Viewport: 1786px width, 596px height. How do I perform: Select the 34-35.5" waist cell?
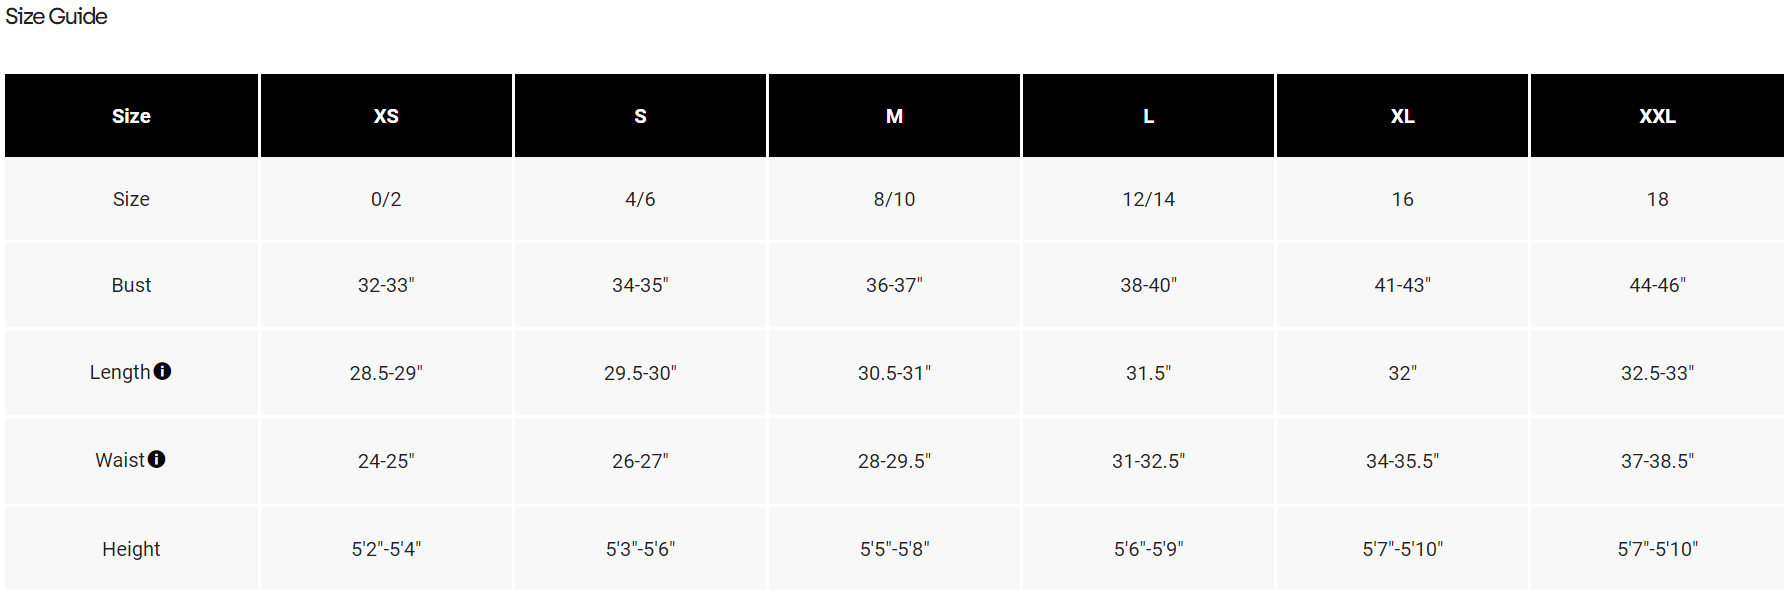(x=1402, y=461)
